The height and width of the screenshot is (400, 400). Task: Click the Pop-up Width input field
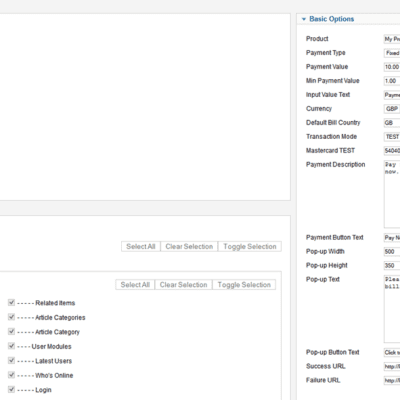click(x=392, y=252)
